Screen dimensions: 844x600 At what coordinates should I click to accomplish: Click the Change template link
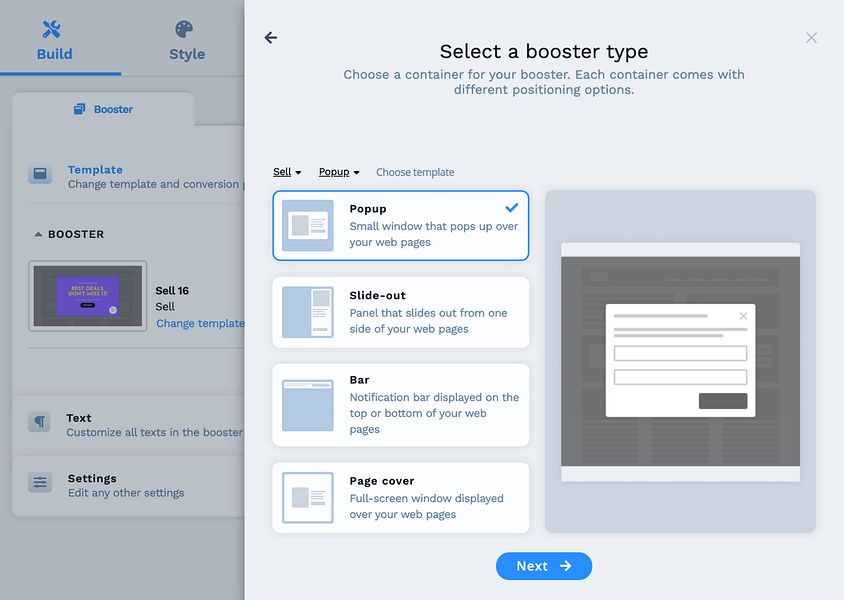[x=200, y=323]
